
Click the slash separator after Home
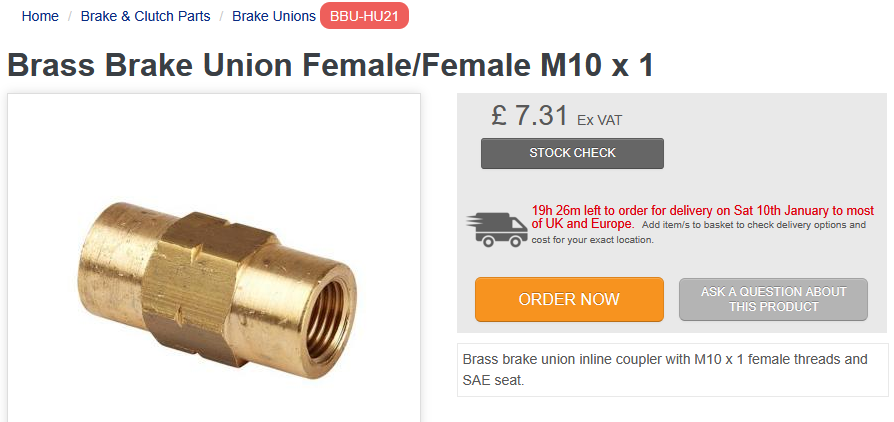pos(70,16)
